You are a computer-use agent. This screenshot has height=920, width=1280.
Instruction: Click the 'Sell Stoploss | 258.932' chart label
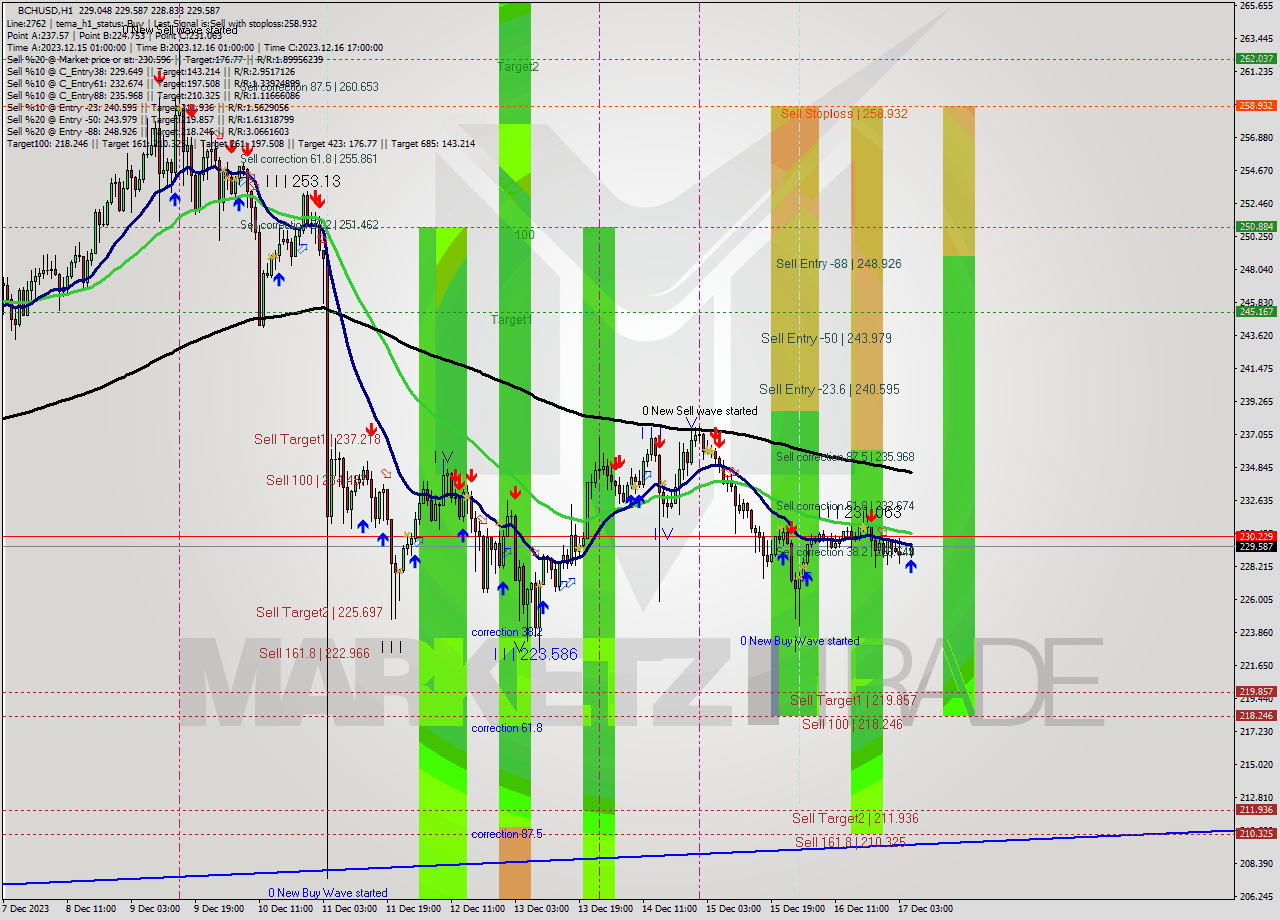pos(844,114)
